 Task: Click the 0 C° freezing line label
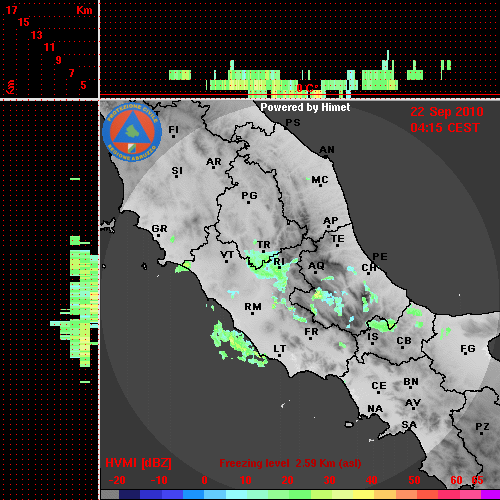(x=307, y=88)
